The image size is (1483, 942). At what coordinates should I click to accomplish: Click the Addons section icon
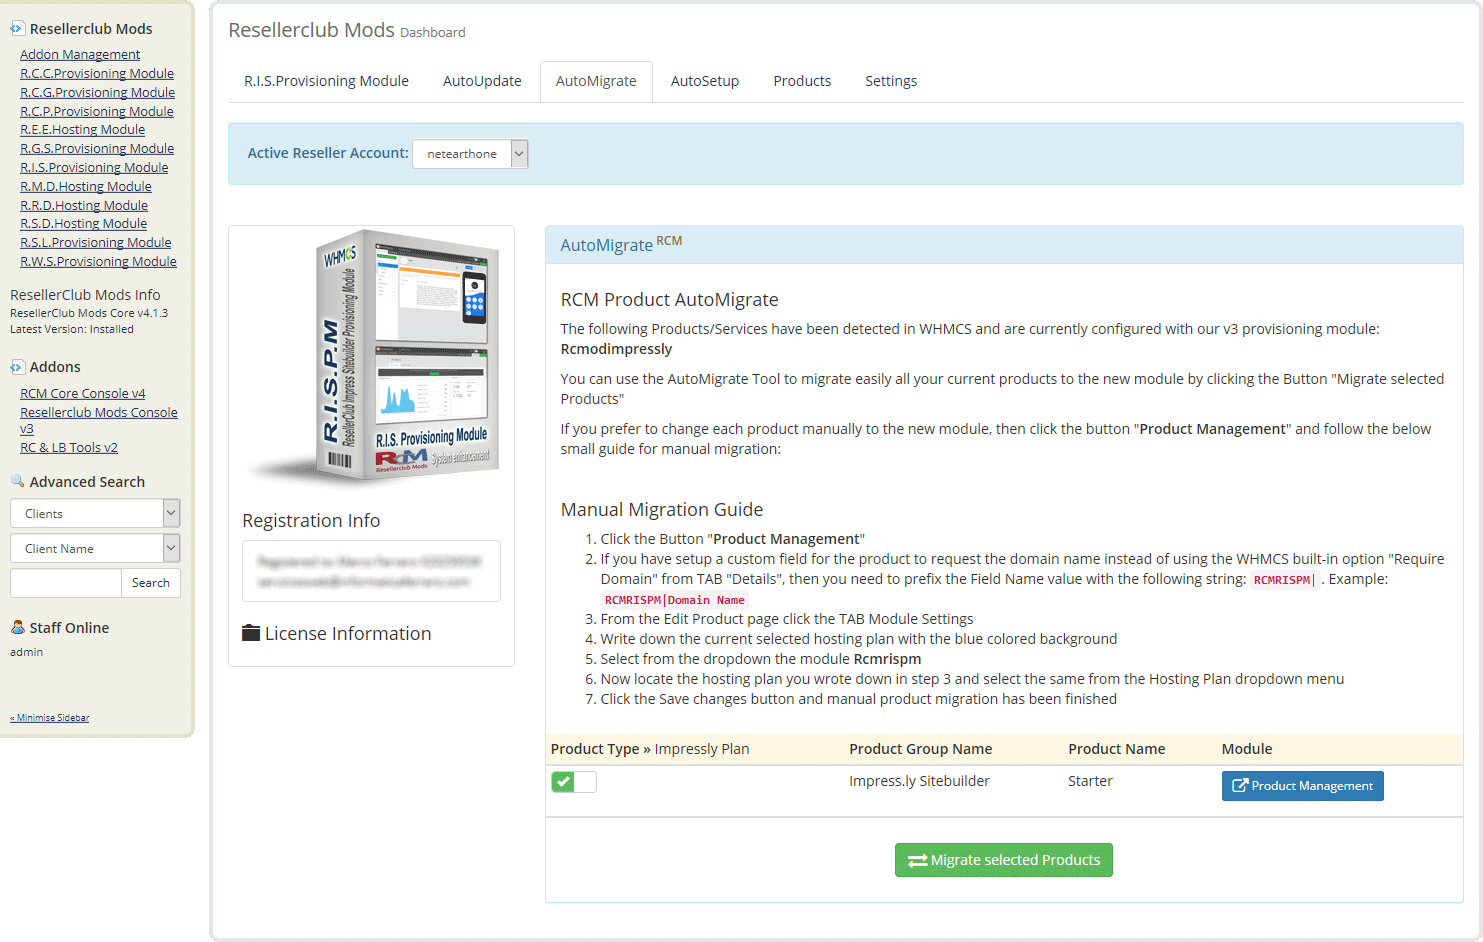click(x=17, y=367)
